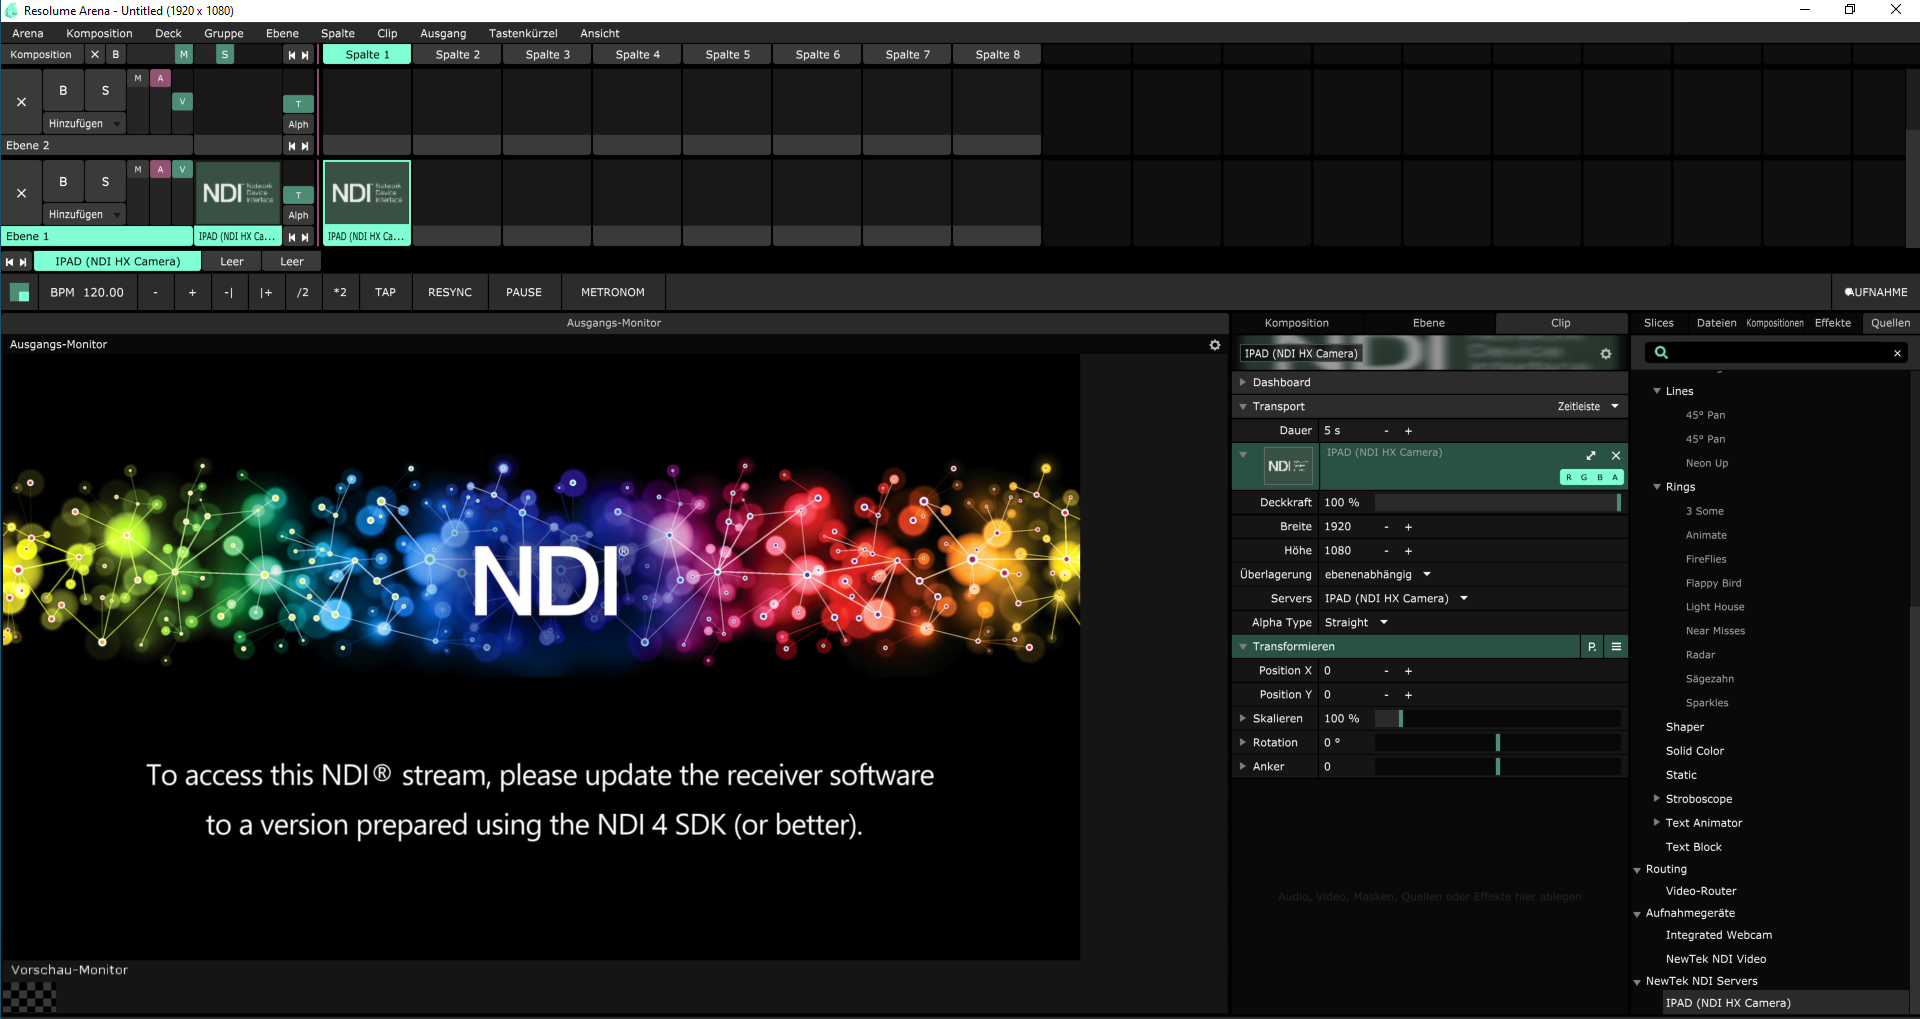This screenshot has width=1920, height=1019.
Task: Open the Ausgang menu
Action: click(x=442, y=33)
